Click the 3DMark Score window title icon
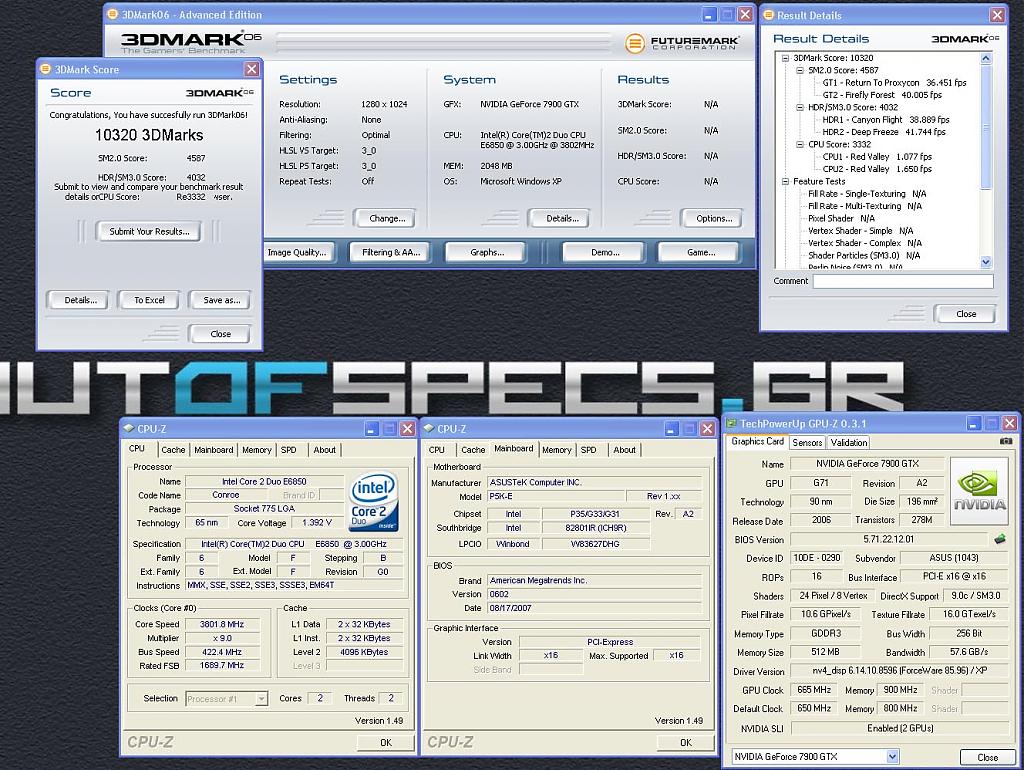The width and height of the screenshot is (1024, 770). tap(45, 69)
